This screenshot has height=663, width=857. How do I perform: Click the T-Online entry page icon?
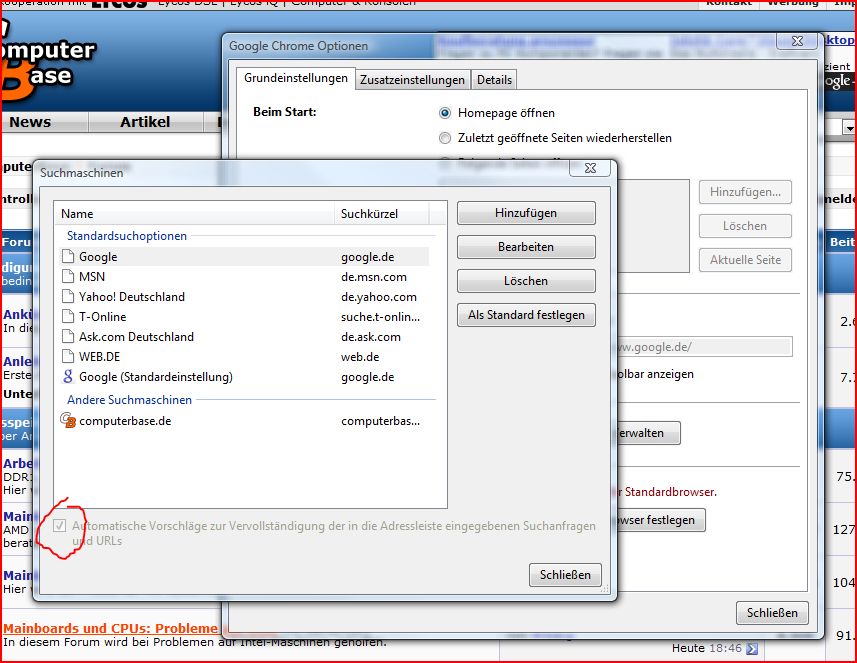[68, 316]
